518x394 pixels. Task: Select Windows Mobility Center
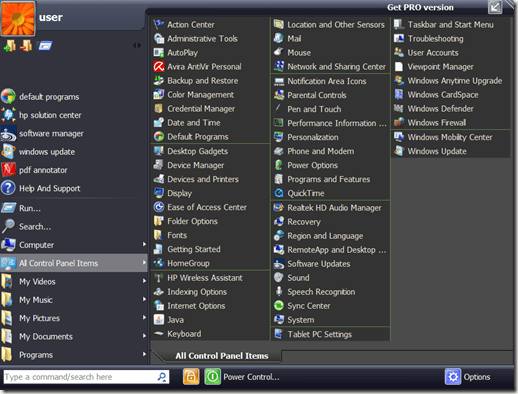click(x=451, y=137)
